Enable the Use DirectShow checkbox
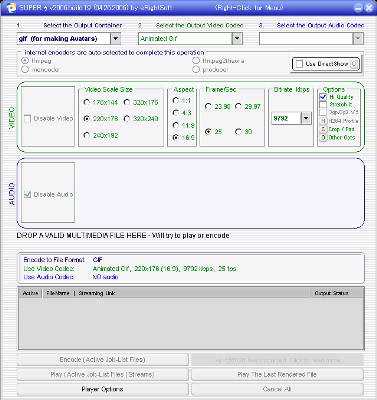 pyautogui.click(x=299, y=64)
